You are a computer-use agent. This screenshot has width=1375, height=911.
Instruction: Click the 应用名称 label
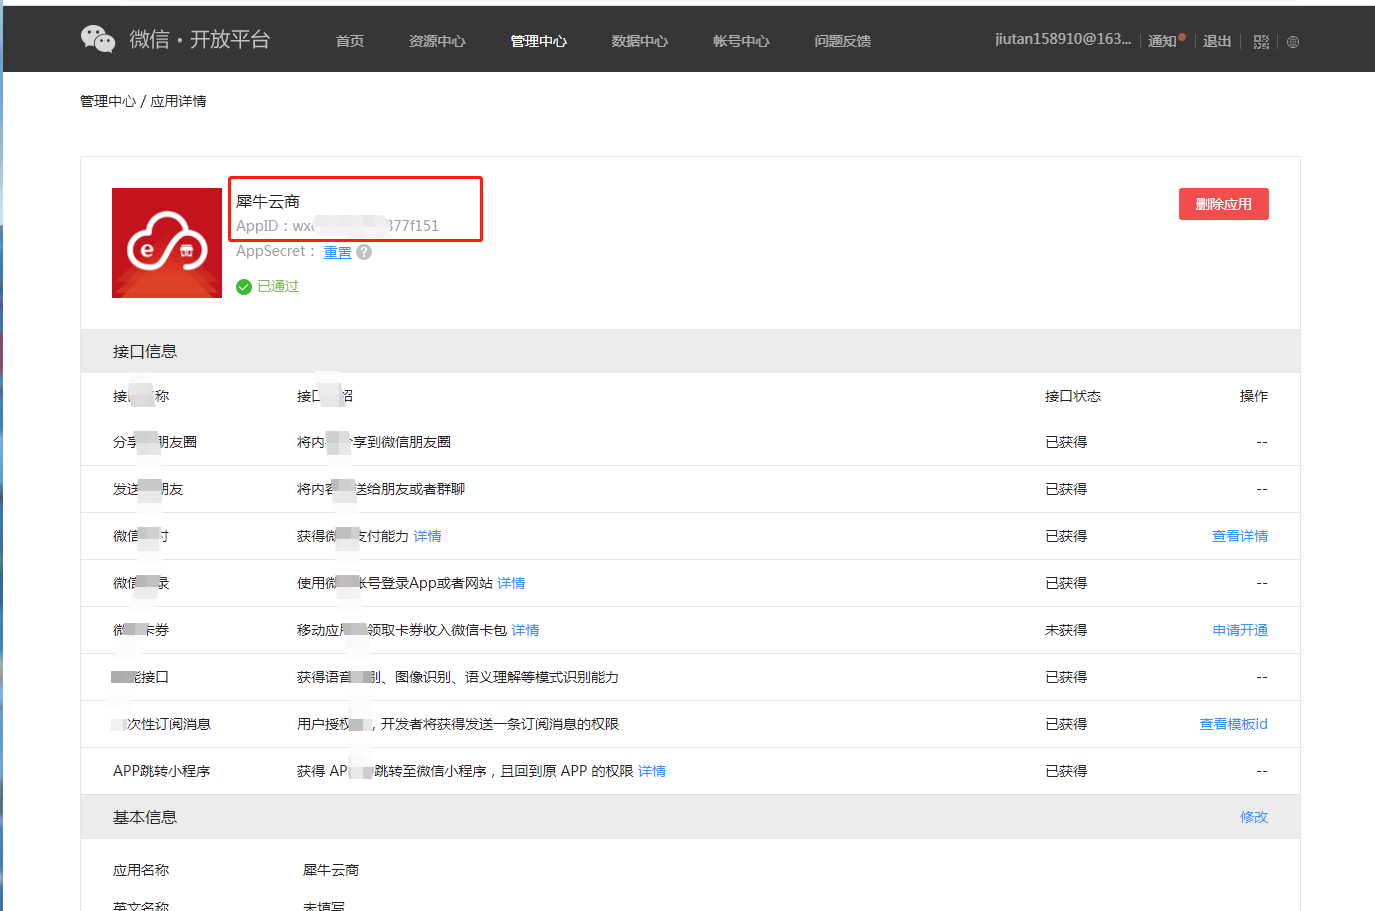click(141, 870)
